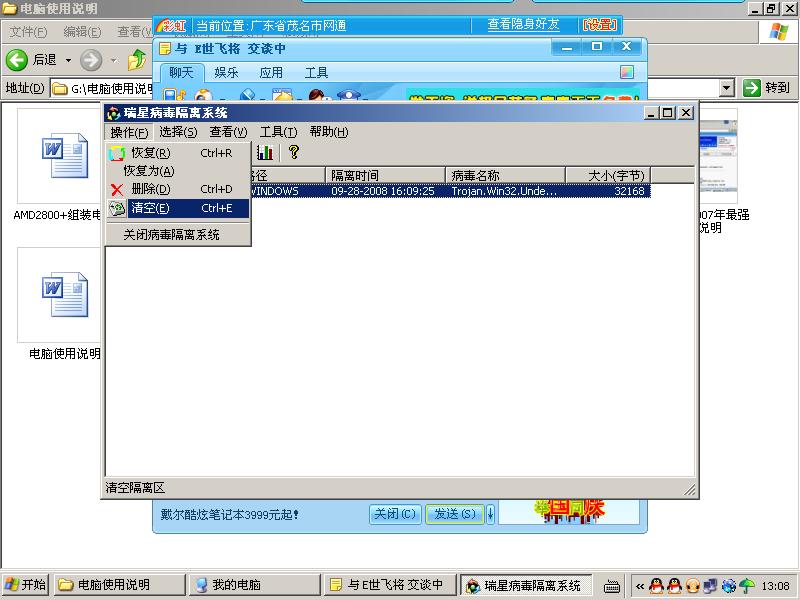Viewport: 800px width, 600px height.
Task: Click the 大小(字节) column header
Action: pos(608,175)
